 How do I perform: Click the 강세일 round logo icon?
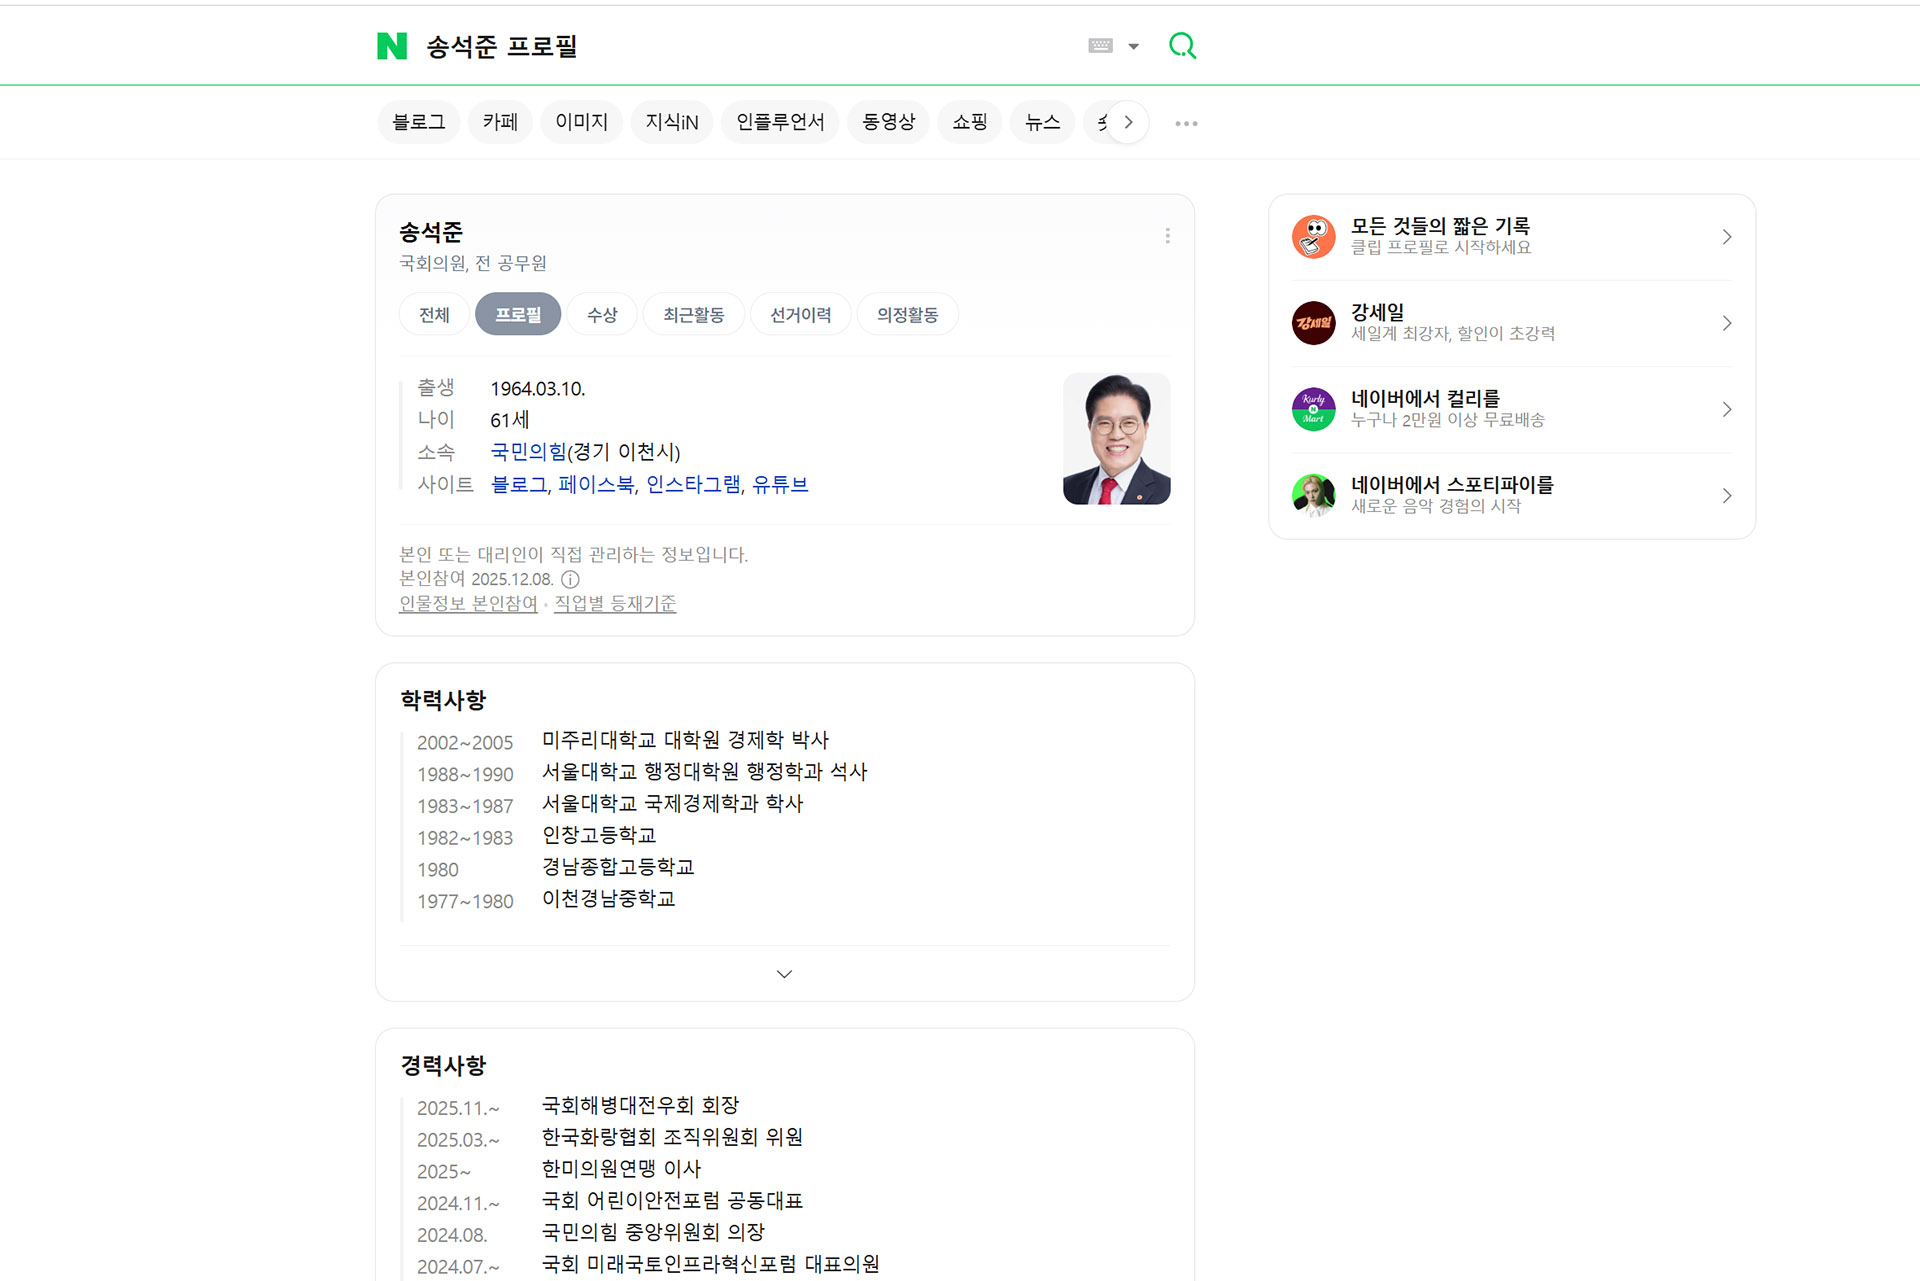point(1313,323)
